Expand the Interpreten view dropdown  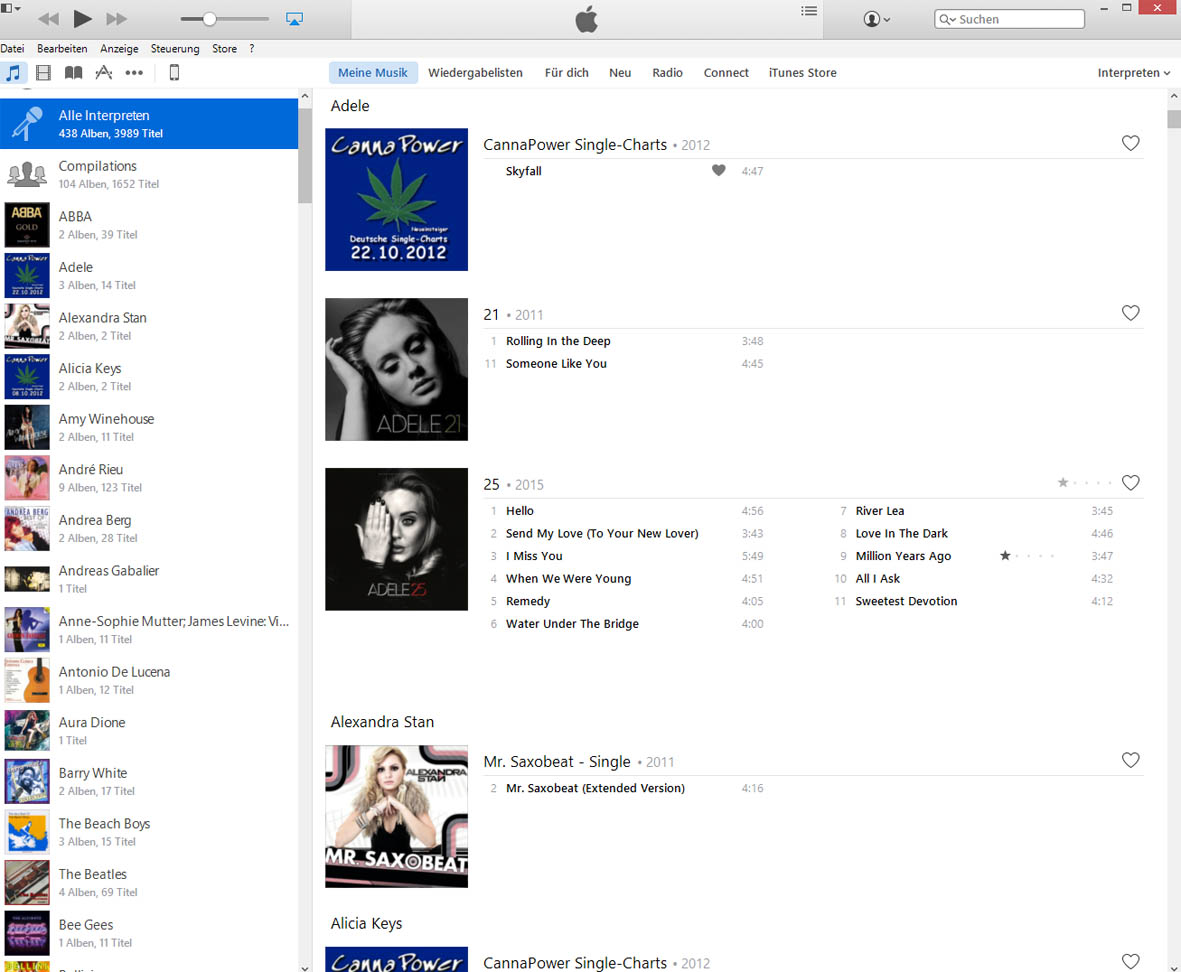(1134, 72)
